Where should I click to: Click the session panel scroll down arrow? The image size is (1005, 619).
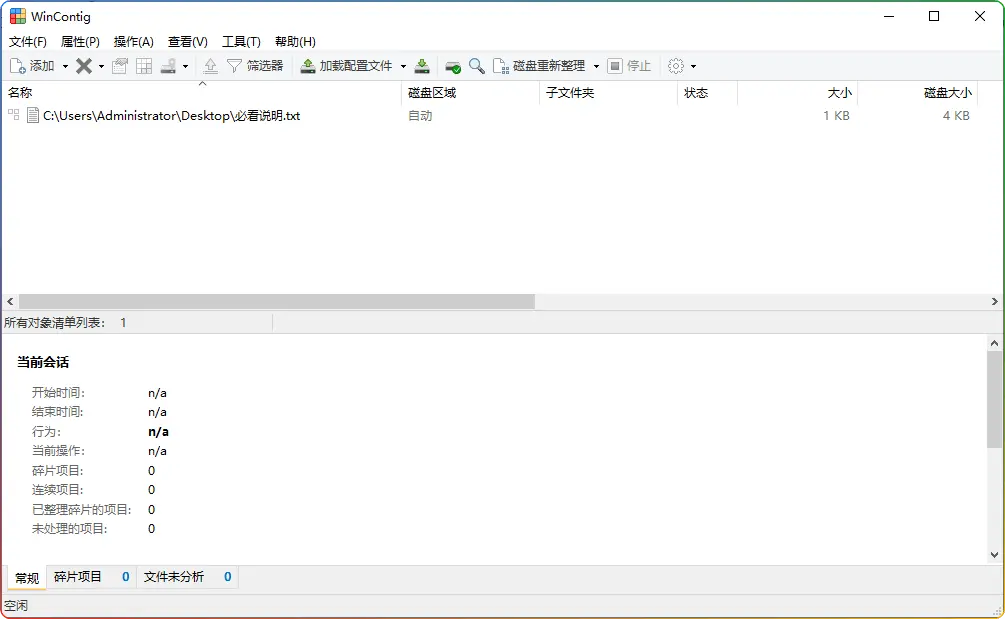[994, 555]
